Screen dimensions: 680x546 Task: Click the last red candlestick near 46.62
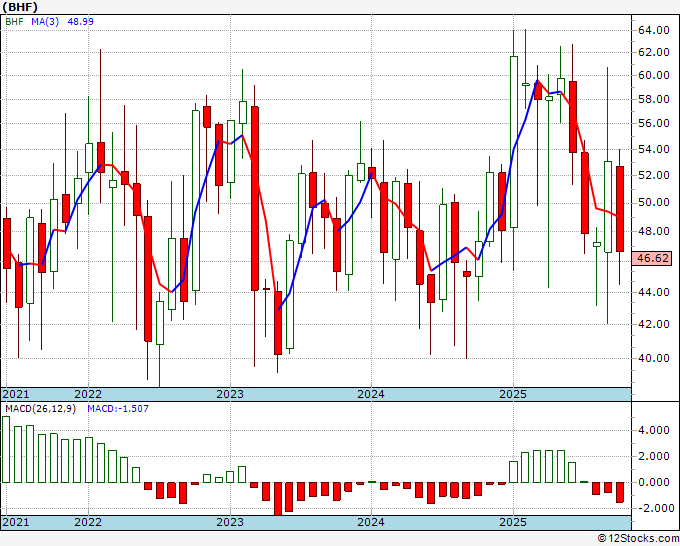[x=620, y=209]
